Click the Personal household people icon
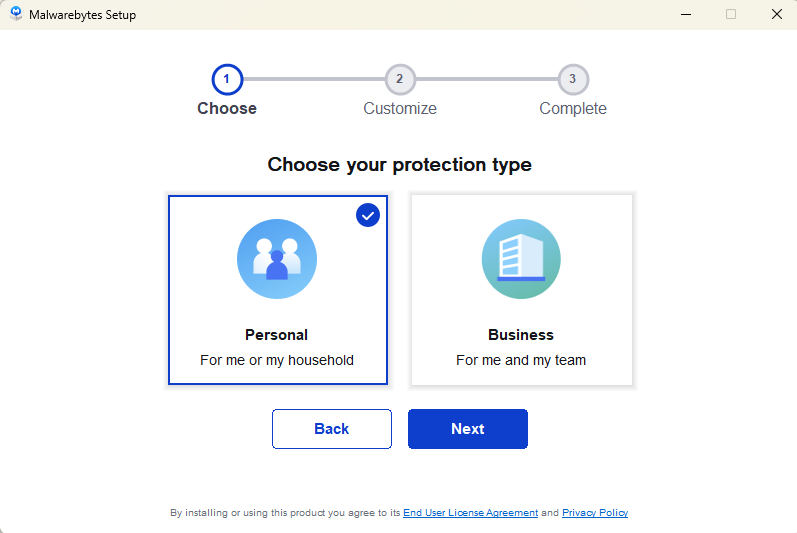The height and width of the screenshot is (533, 797). point(277,259)
